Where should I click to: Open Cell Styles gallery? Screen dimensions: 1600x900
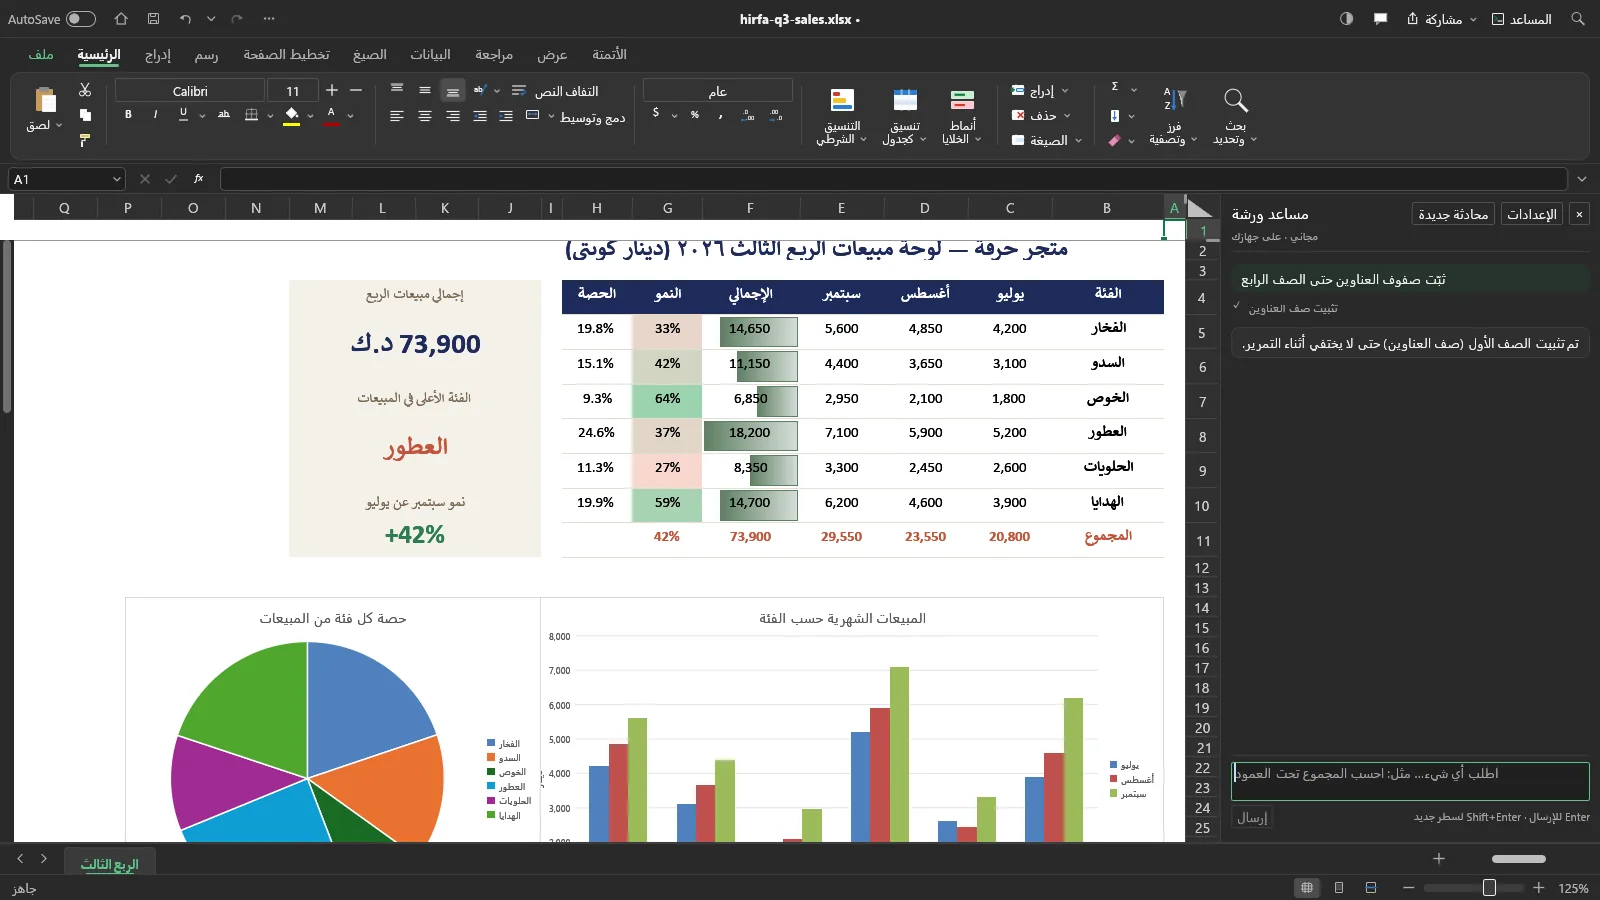tap(962, 117)
